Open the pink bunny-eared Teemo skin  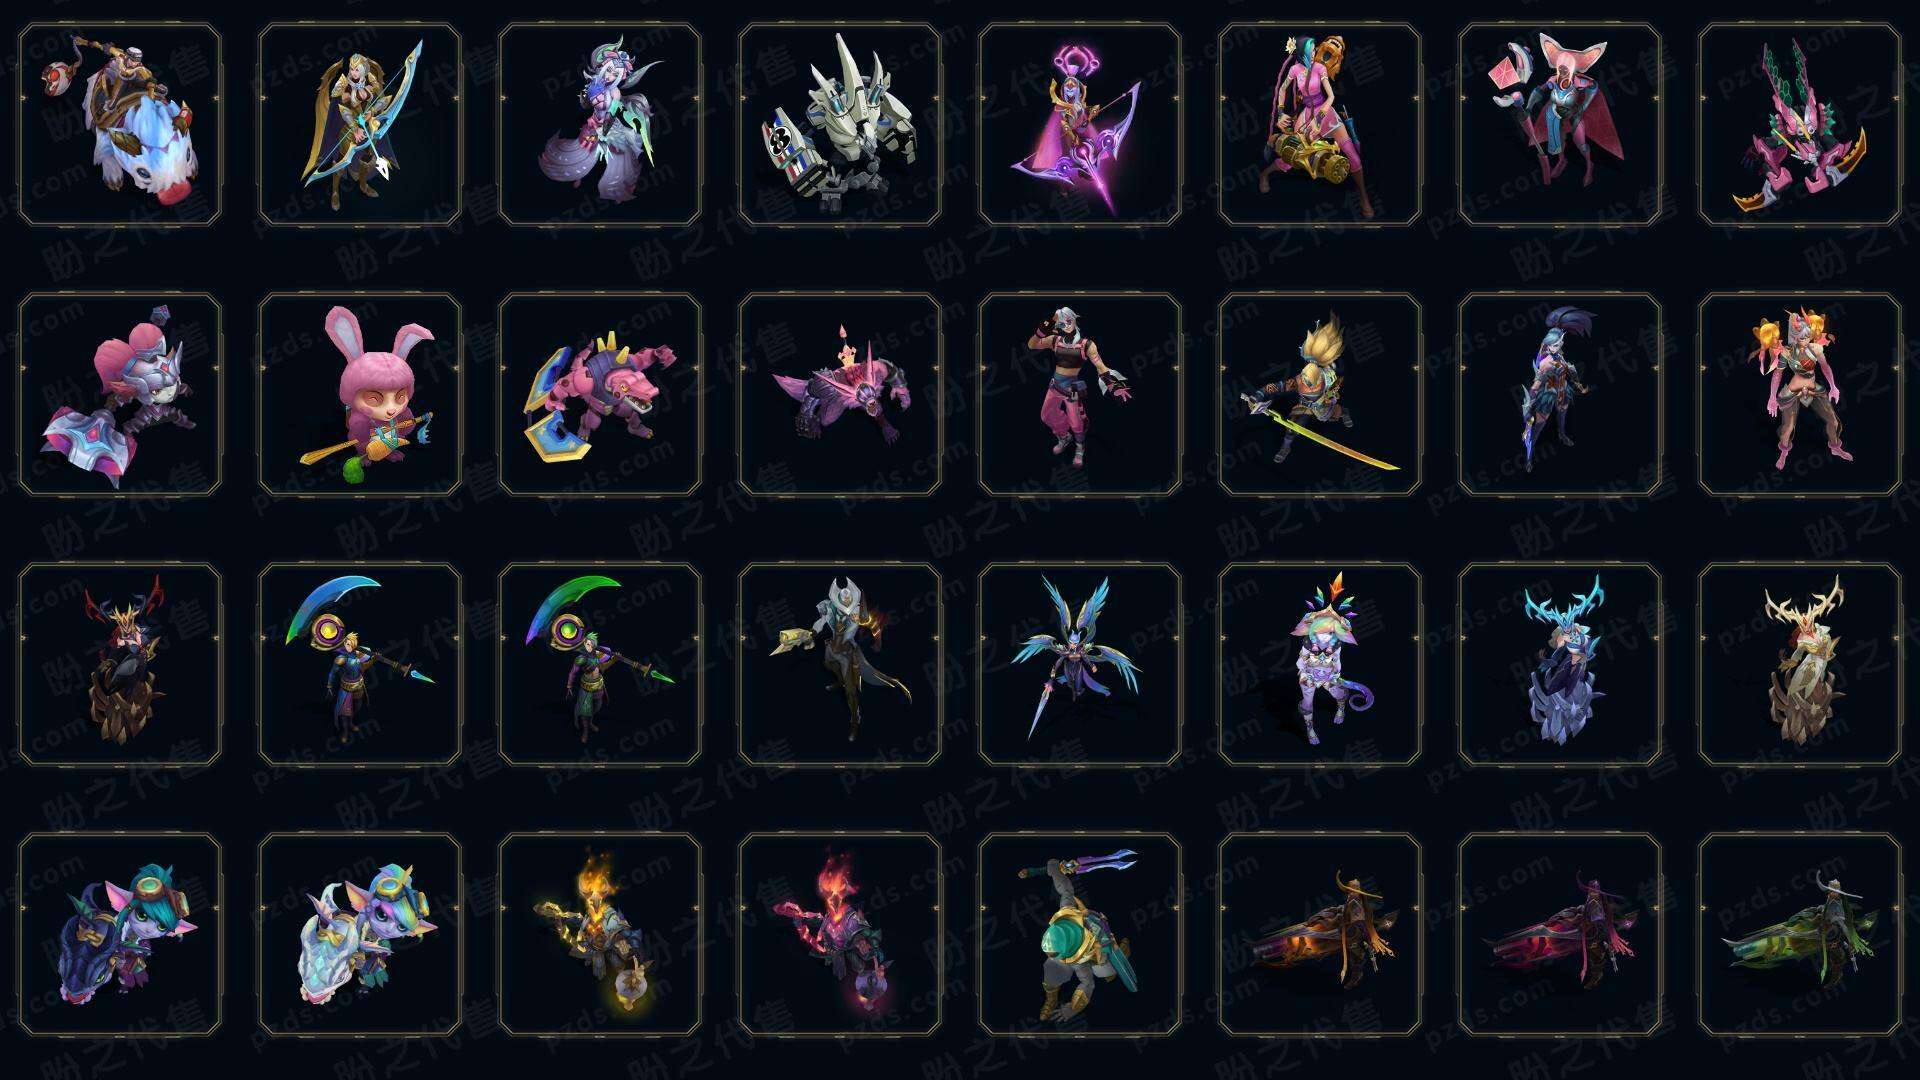[x=360, y=394]
